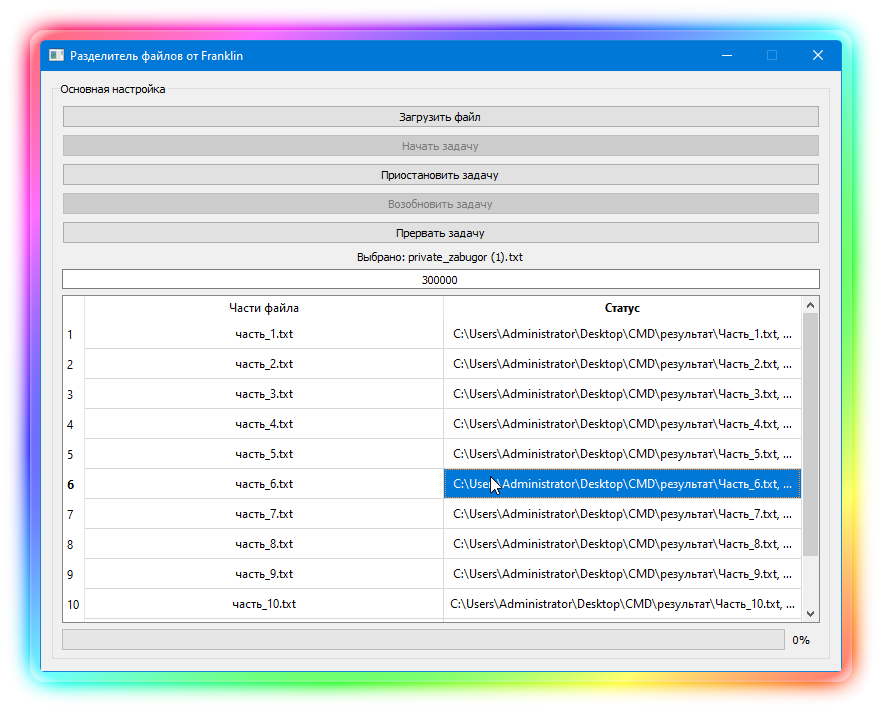Select row header number 5
The image size is (882, 712).
pos(73,454)
